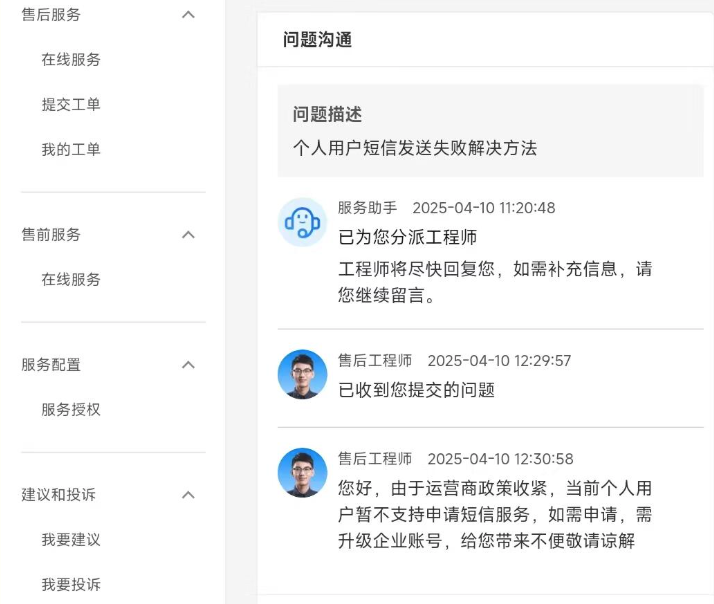Click the 已收到您提交的问题 reply text
The height and width of the screenshot is (604, 714).
pyautogui.click(x=416, y=390)
